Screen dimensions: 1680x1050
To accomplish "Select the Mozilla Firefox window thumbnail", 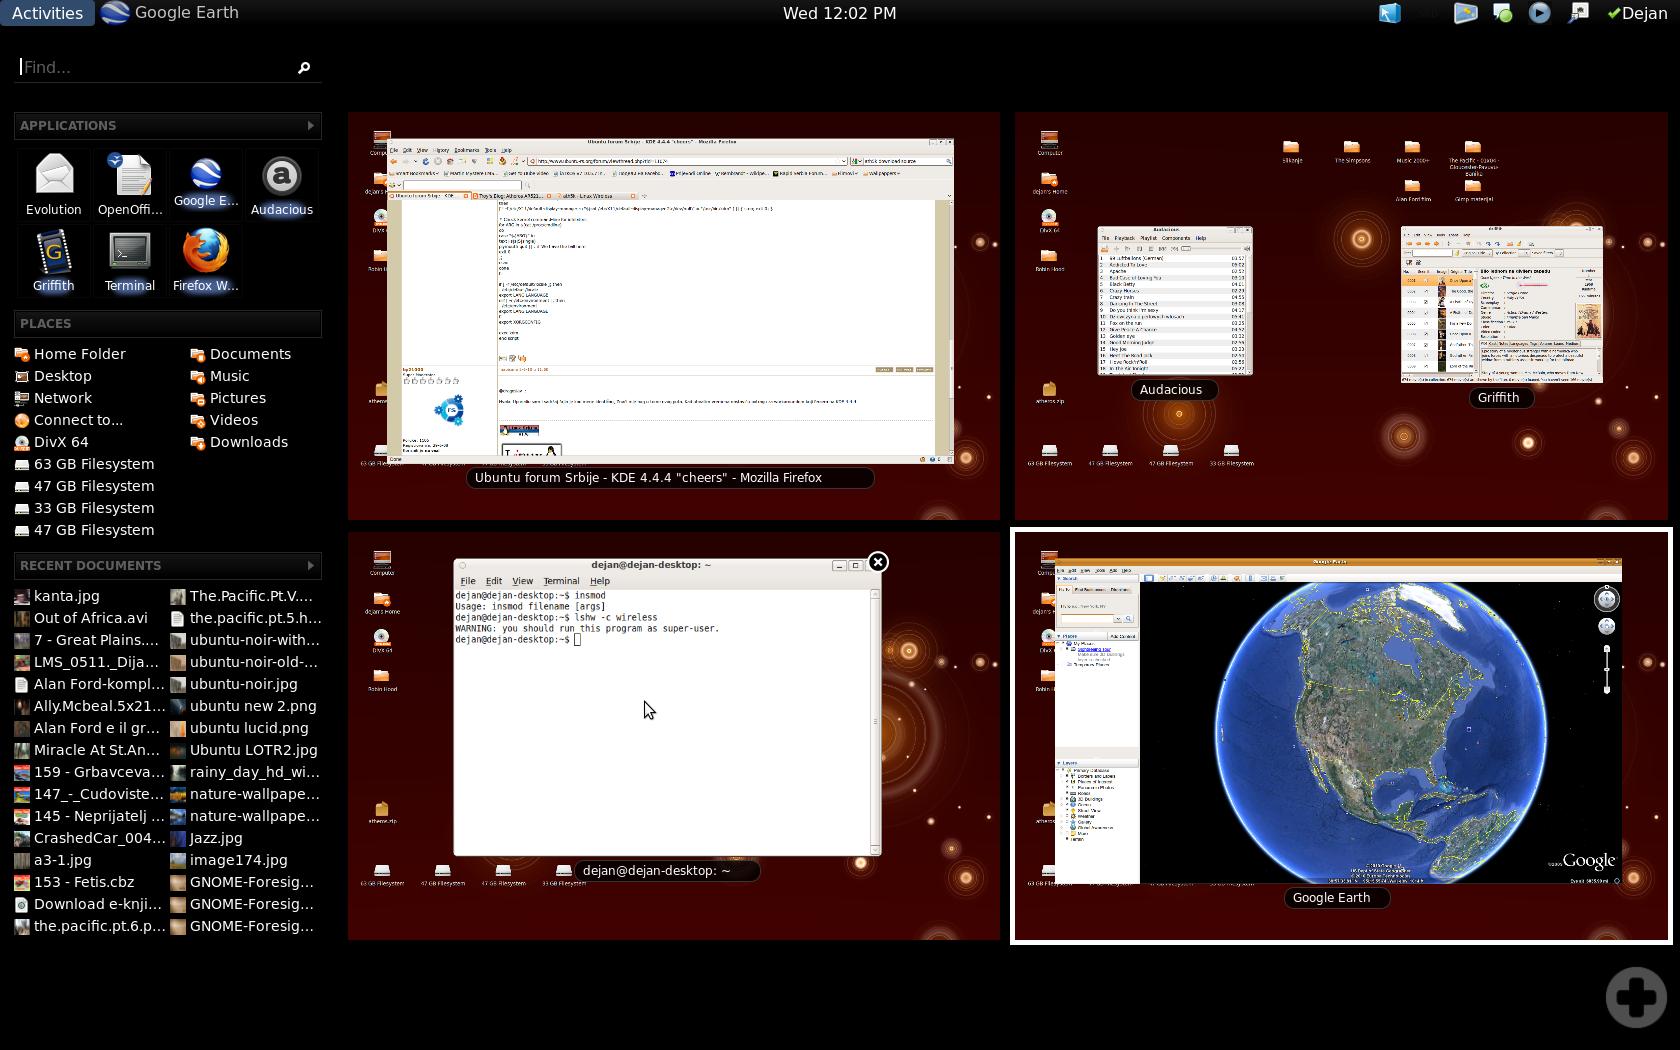I will pos(670,301).
